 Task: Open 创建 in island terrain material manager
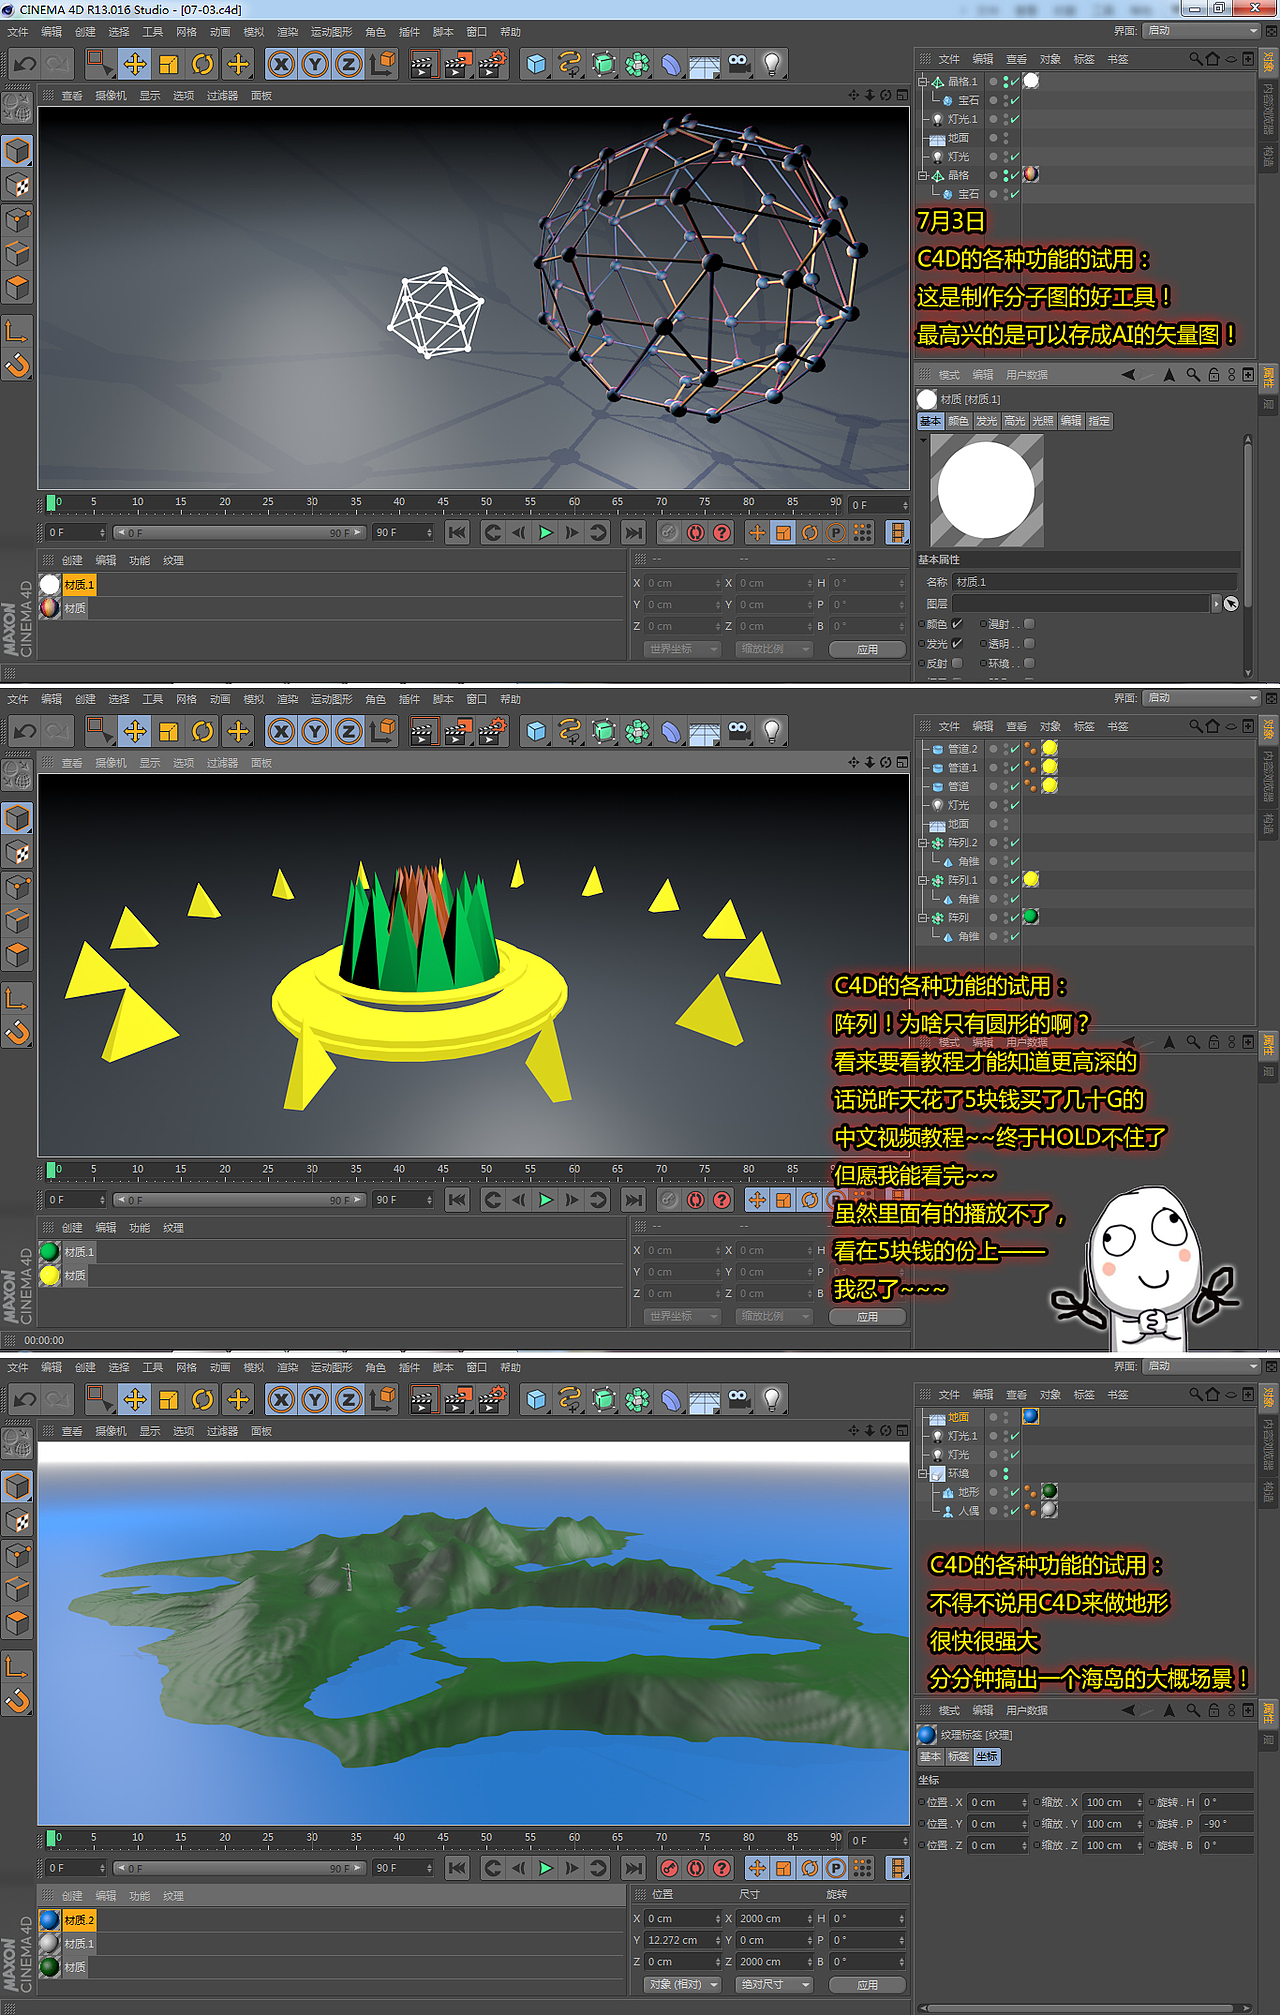pos(72,1896)
